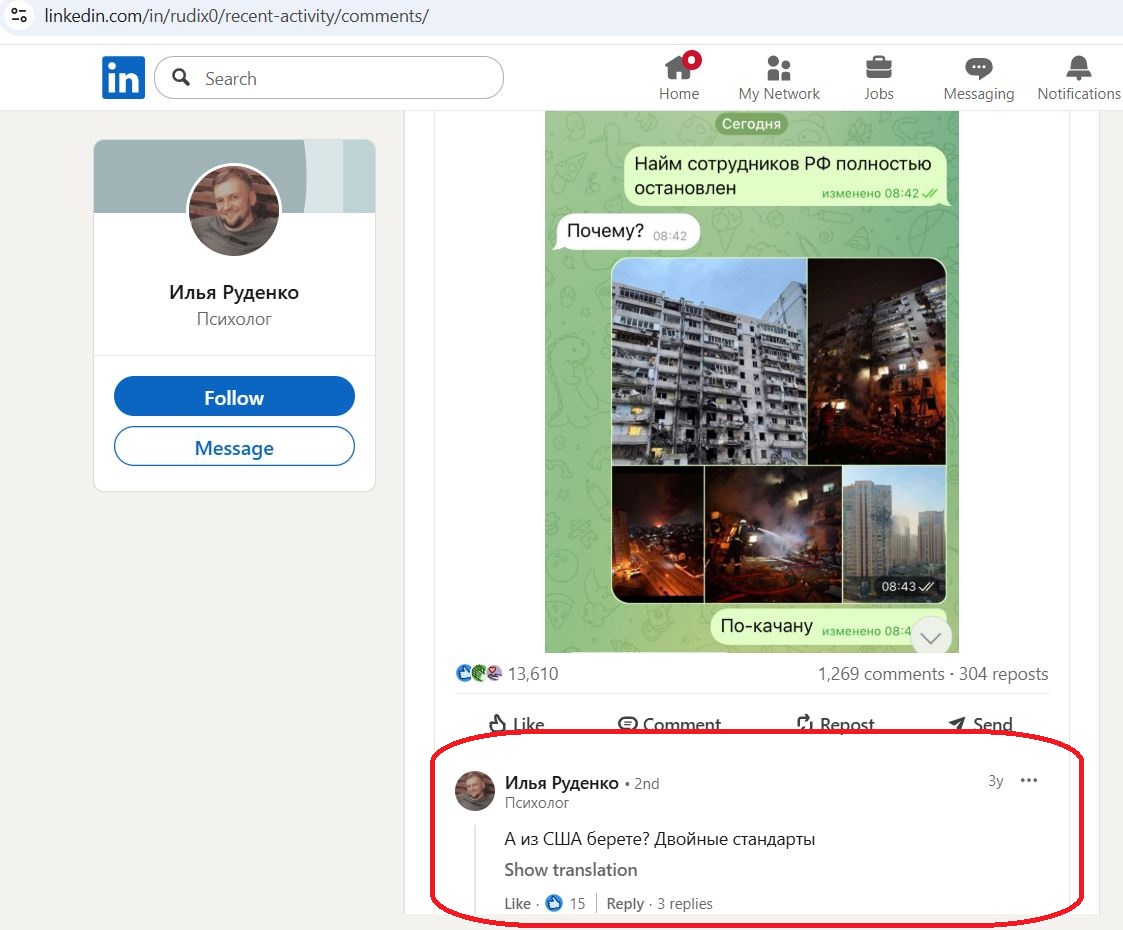Go to the Jobs briefcase icon

pyautogui.click(x=878, y=68)
